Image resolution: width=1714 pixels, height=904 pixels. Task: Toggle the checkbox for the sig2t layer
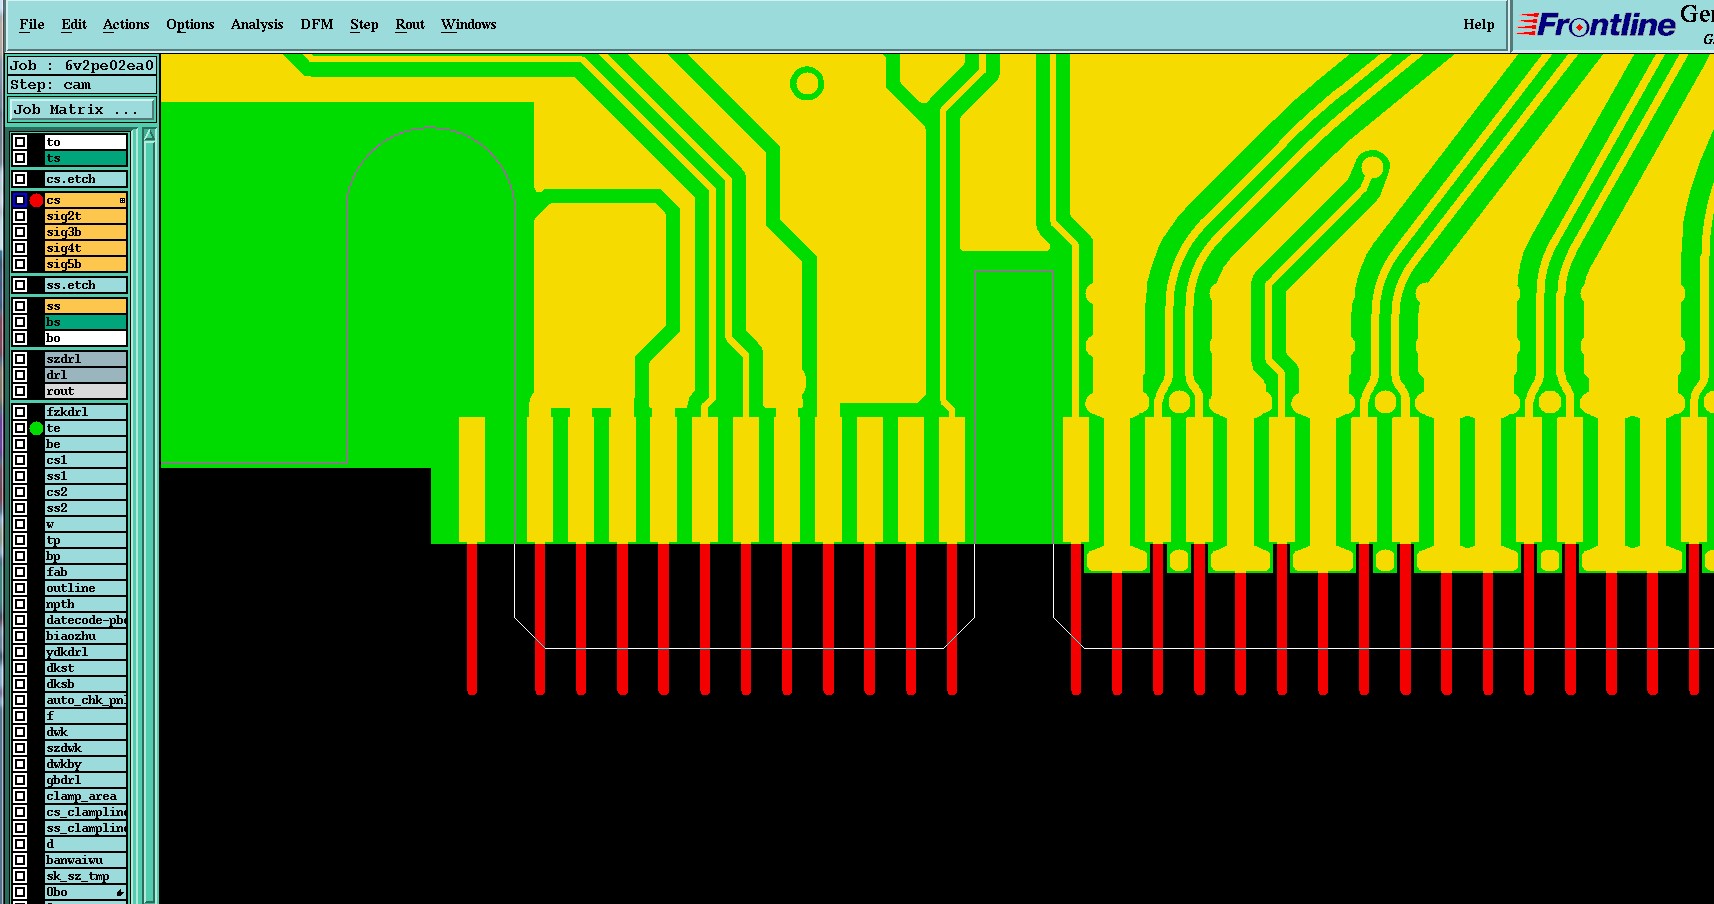(x=20, y=216)
